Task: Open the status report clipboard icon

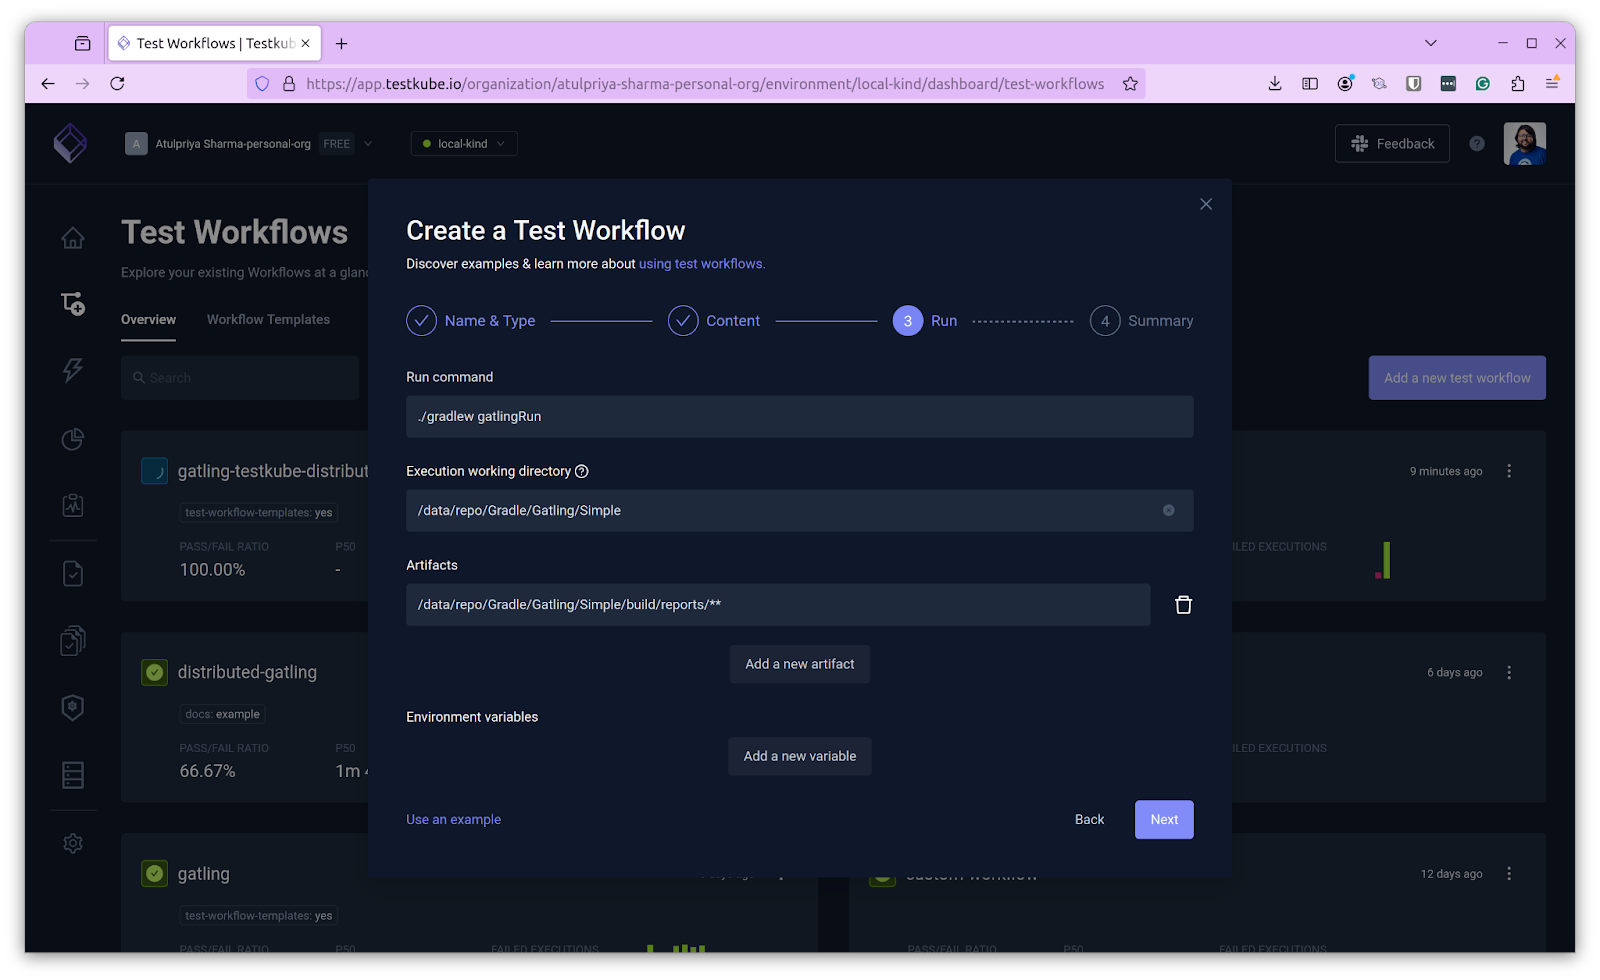Action: 73,505
